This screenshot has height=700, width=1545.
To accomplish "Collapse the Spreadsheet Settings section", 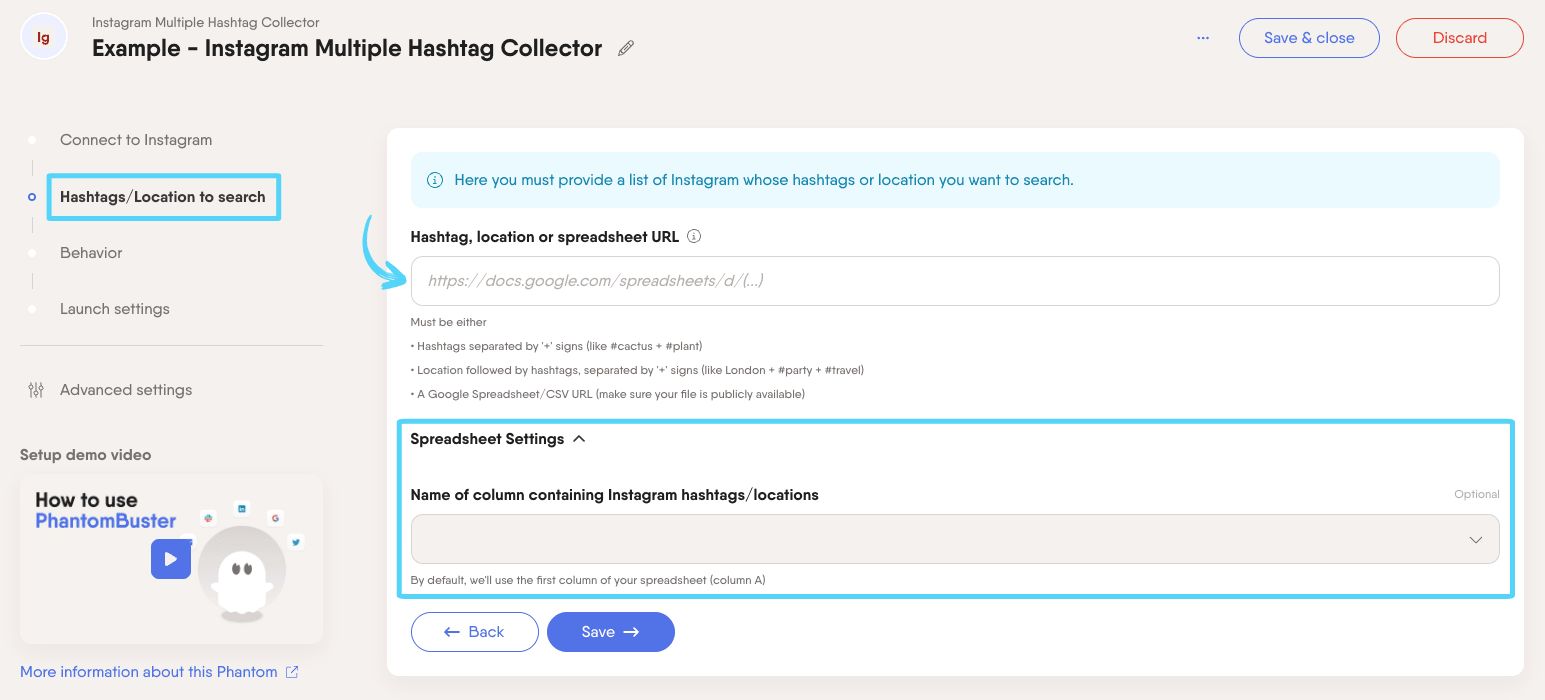I will (579, 438).
